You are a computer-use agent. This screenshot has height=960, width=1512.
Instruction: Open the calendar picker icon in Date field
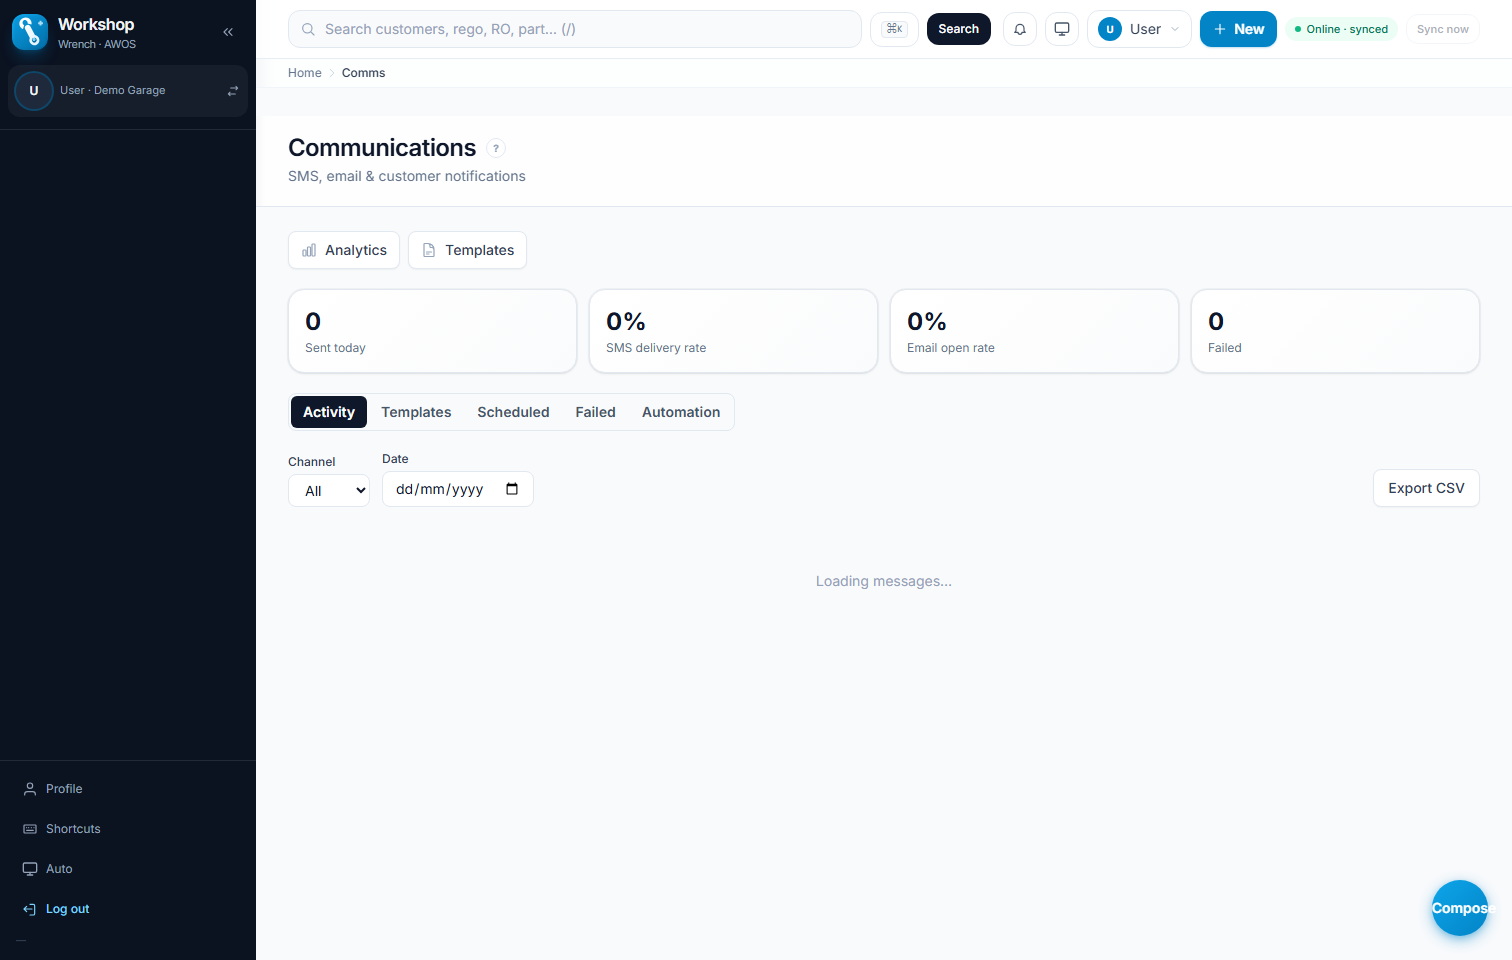click(x=512, y=489)
